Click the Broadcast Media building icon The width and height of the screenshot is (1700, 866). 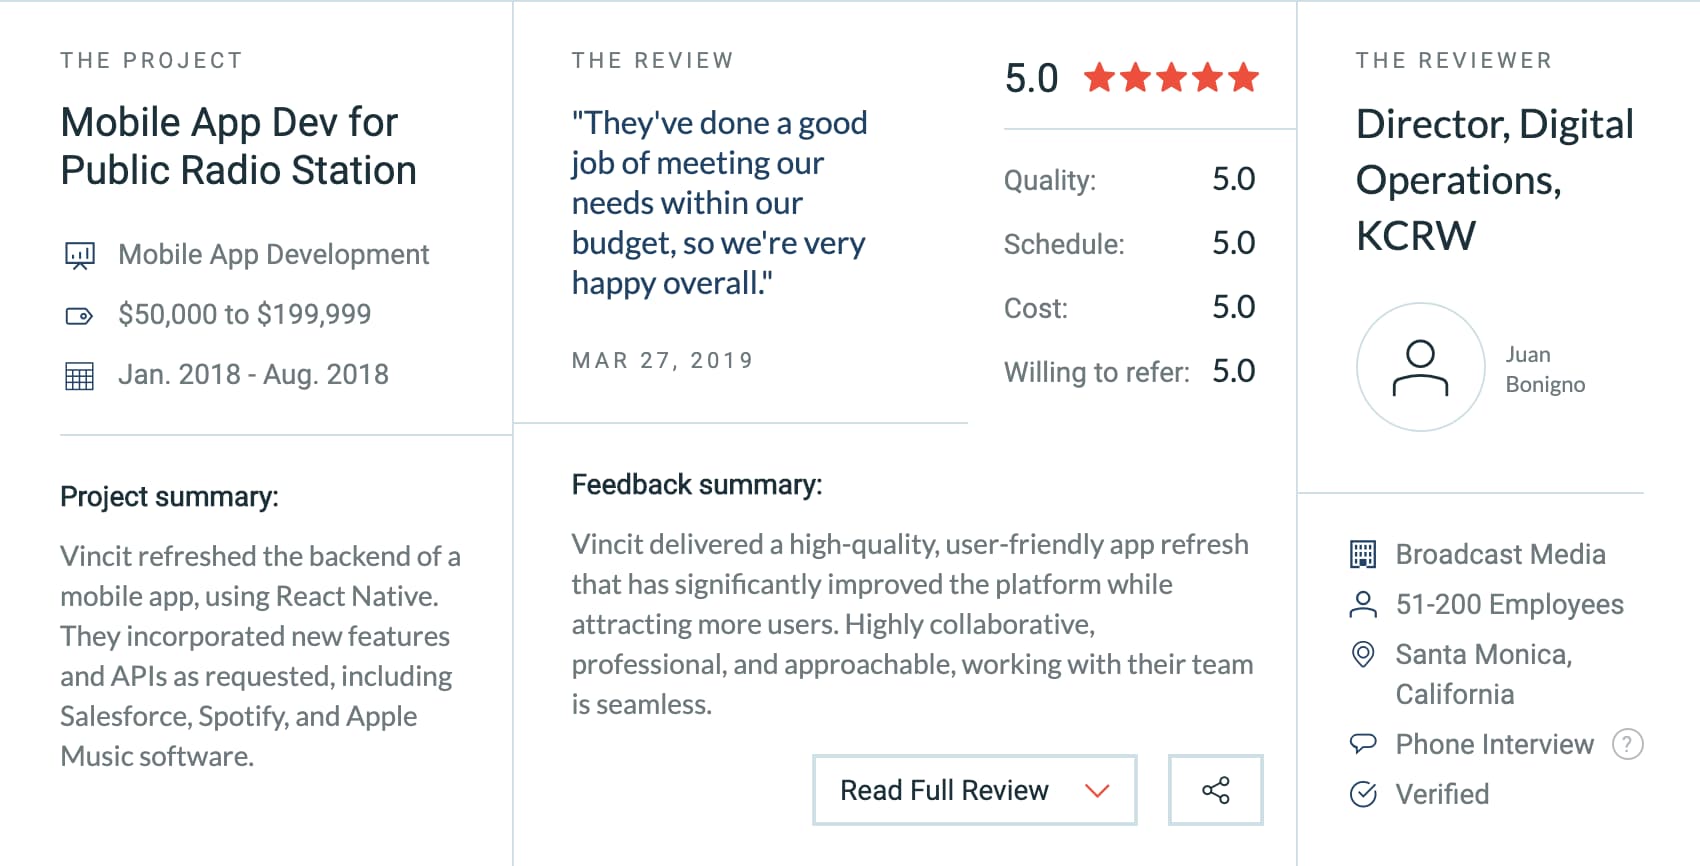pos(1363,554)
